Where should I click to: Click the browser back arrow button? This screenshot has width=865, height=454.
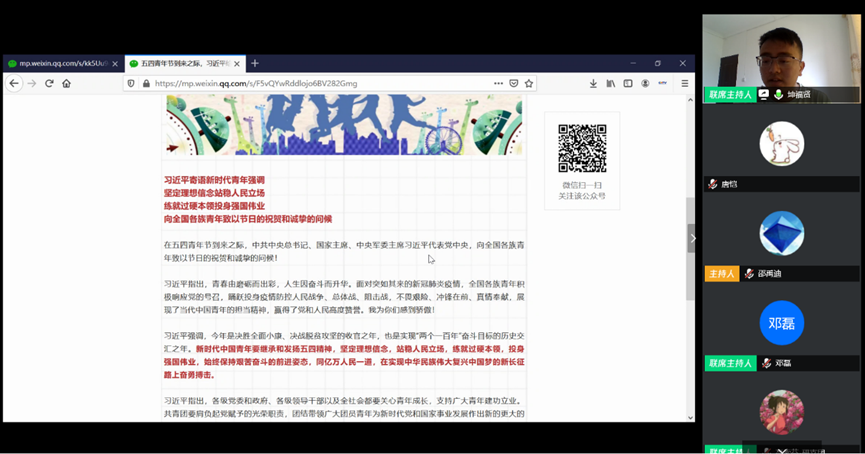(14, 84)
